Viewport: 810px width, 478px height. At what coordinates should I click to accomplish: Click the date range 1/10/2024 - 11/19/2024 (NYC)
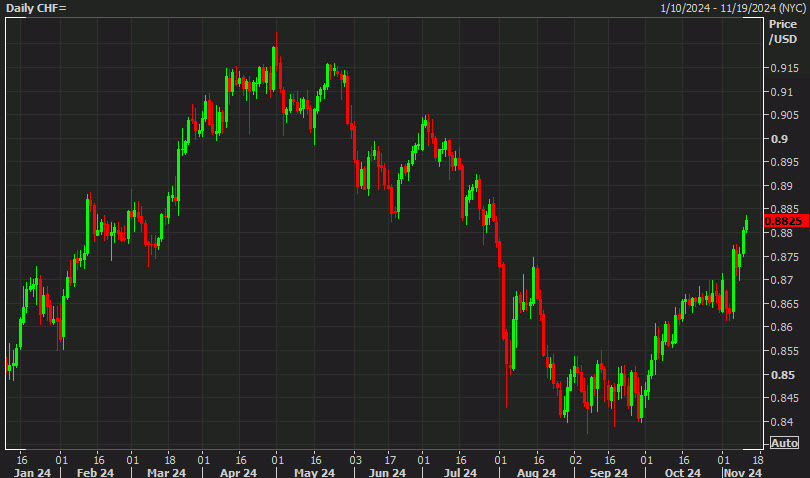(733, 8)
